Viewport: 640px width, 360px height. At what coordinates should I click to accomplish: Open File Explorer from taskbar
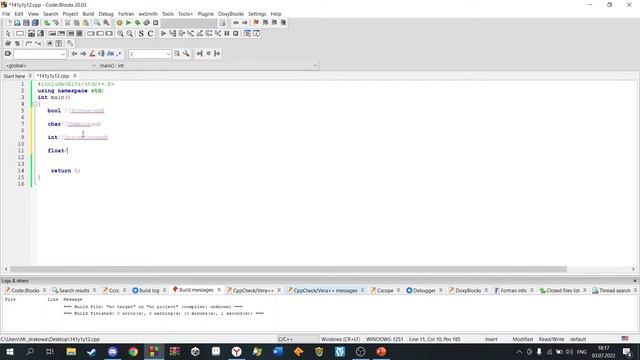[x=71, y=351]
